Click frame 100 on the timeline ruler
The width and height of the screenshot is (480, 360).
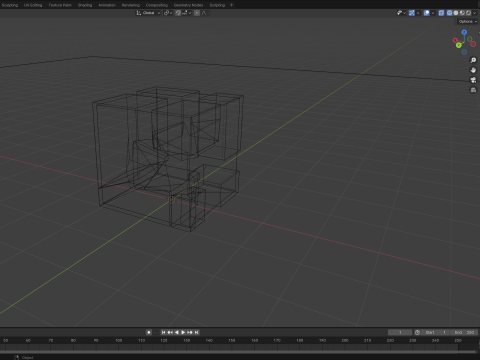[118, 340]
